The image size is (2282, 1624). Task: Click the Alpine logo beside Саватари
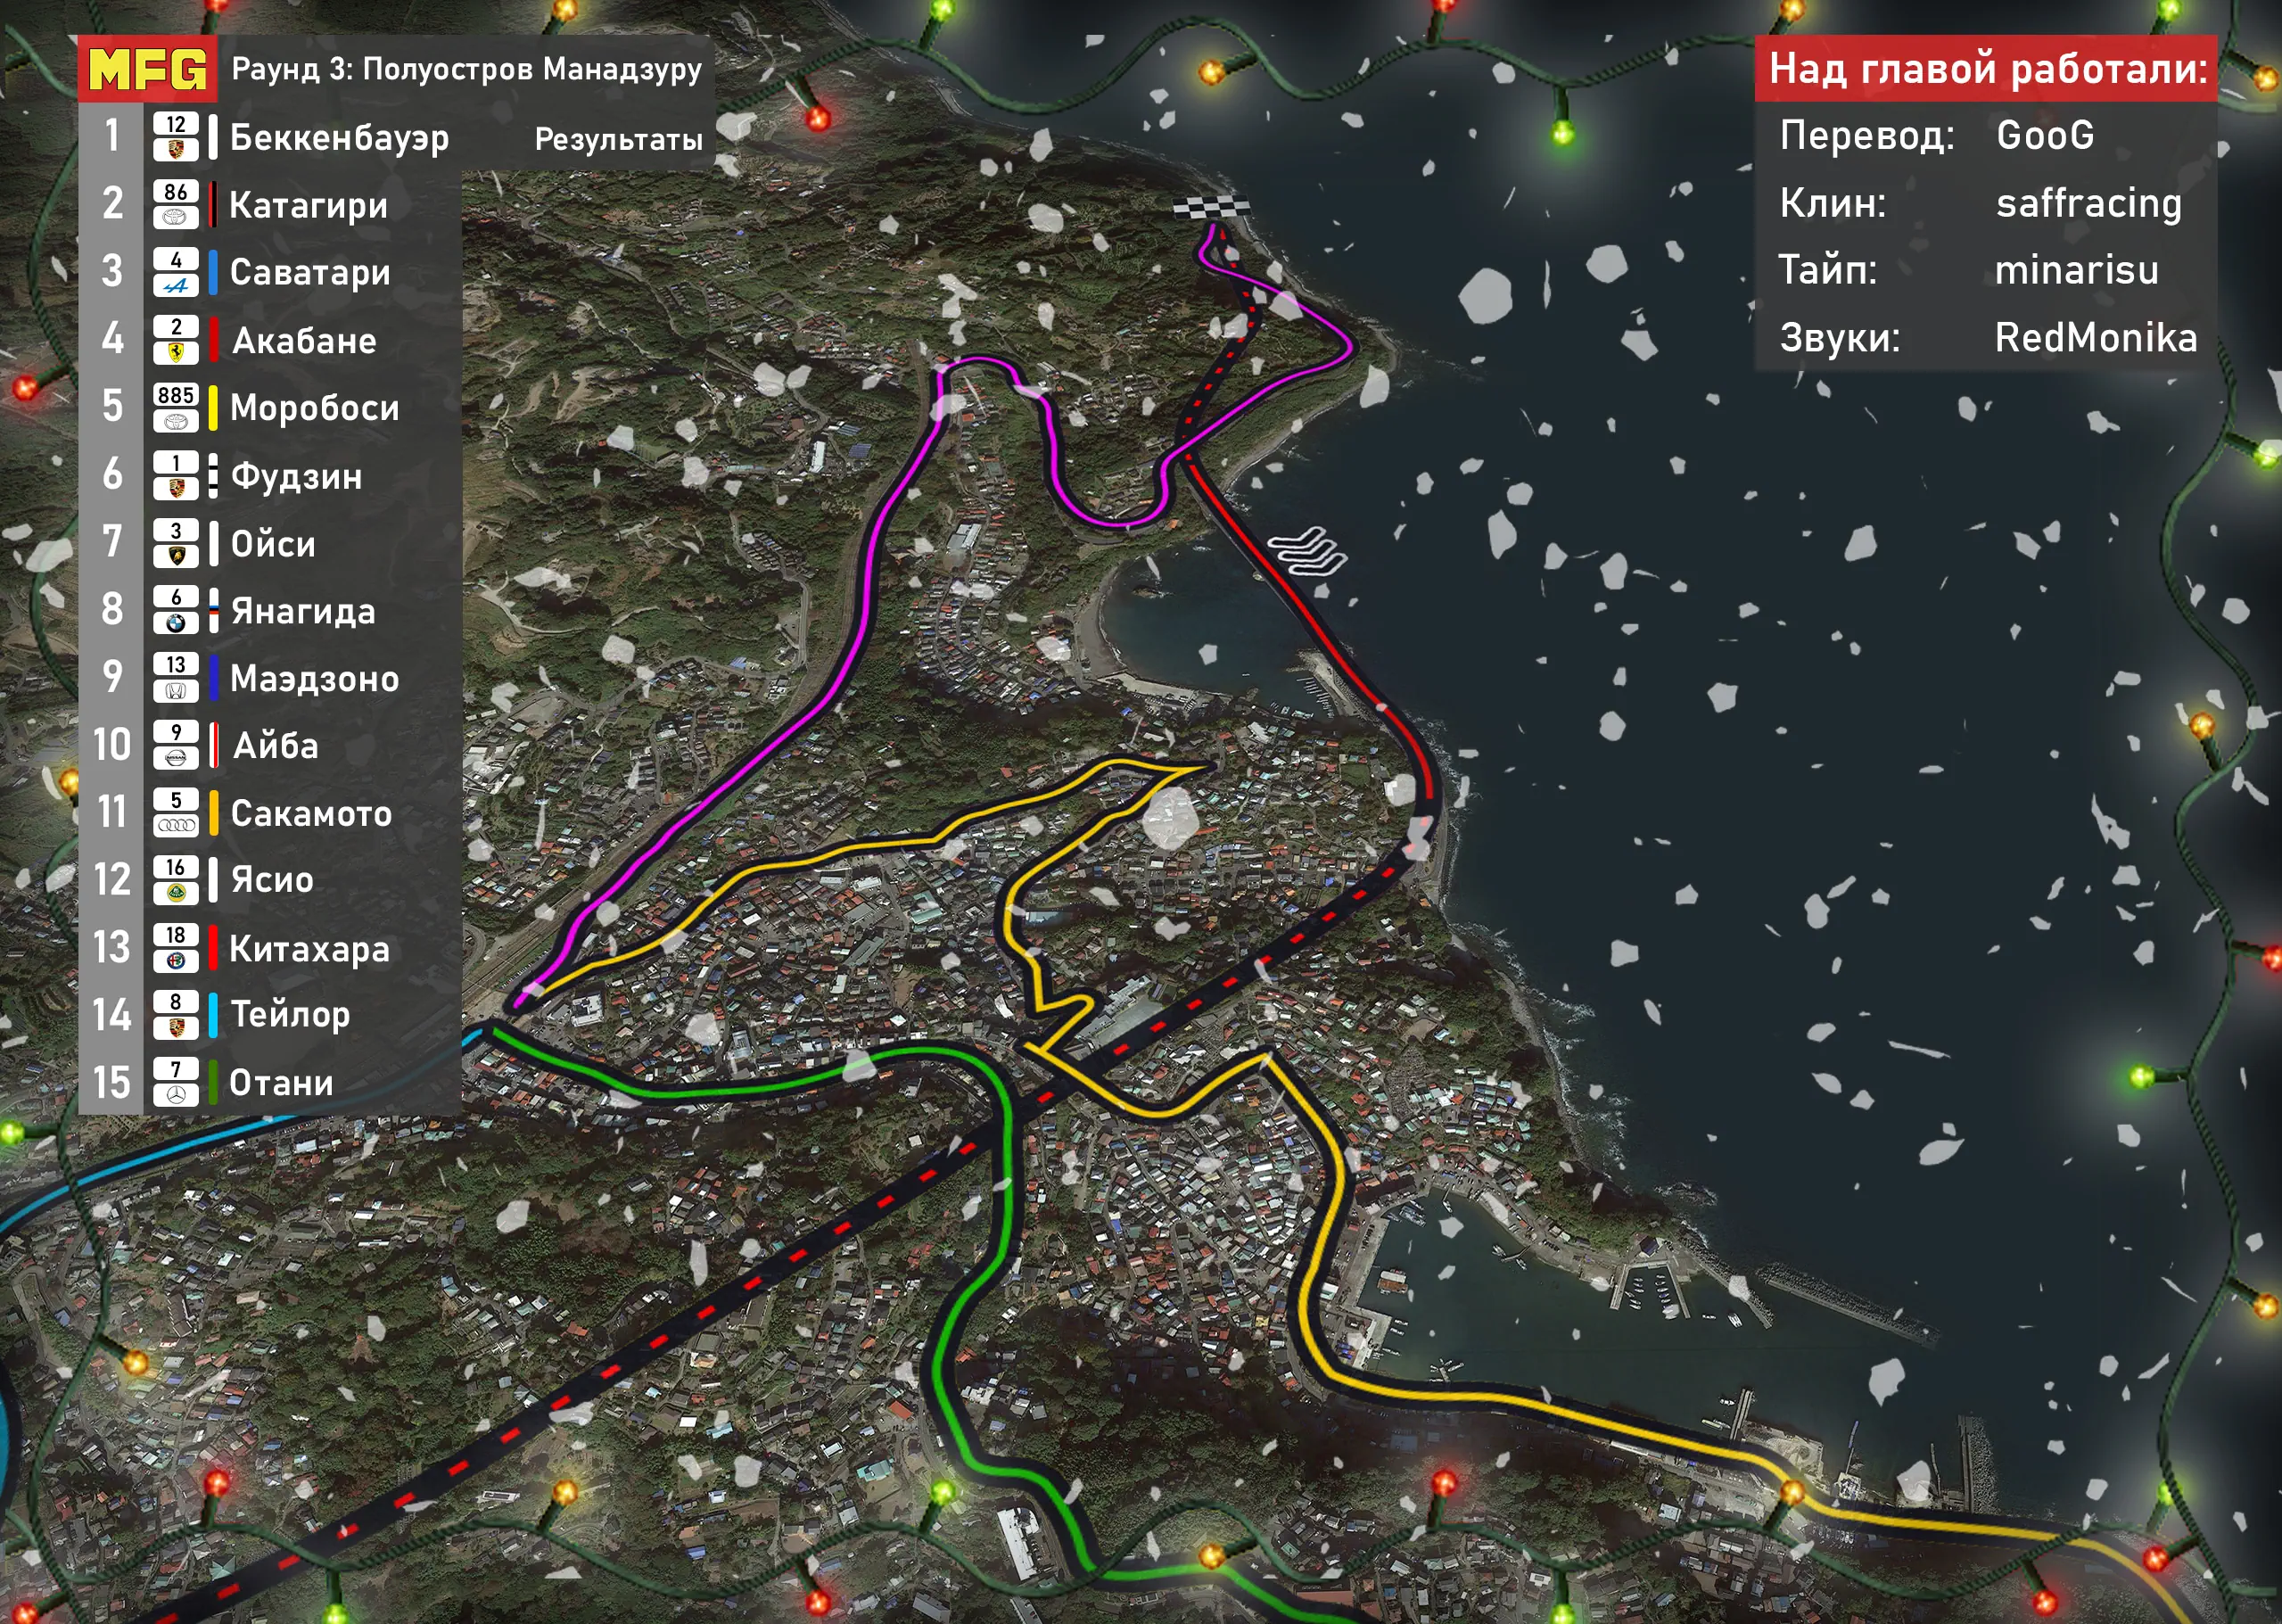(x=176, y=285)
